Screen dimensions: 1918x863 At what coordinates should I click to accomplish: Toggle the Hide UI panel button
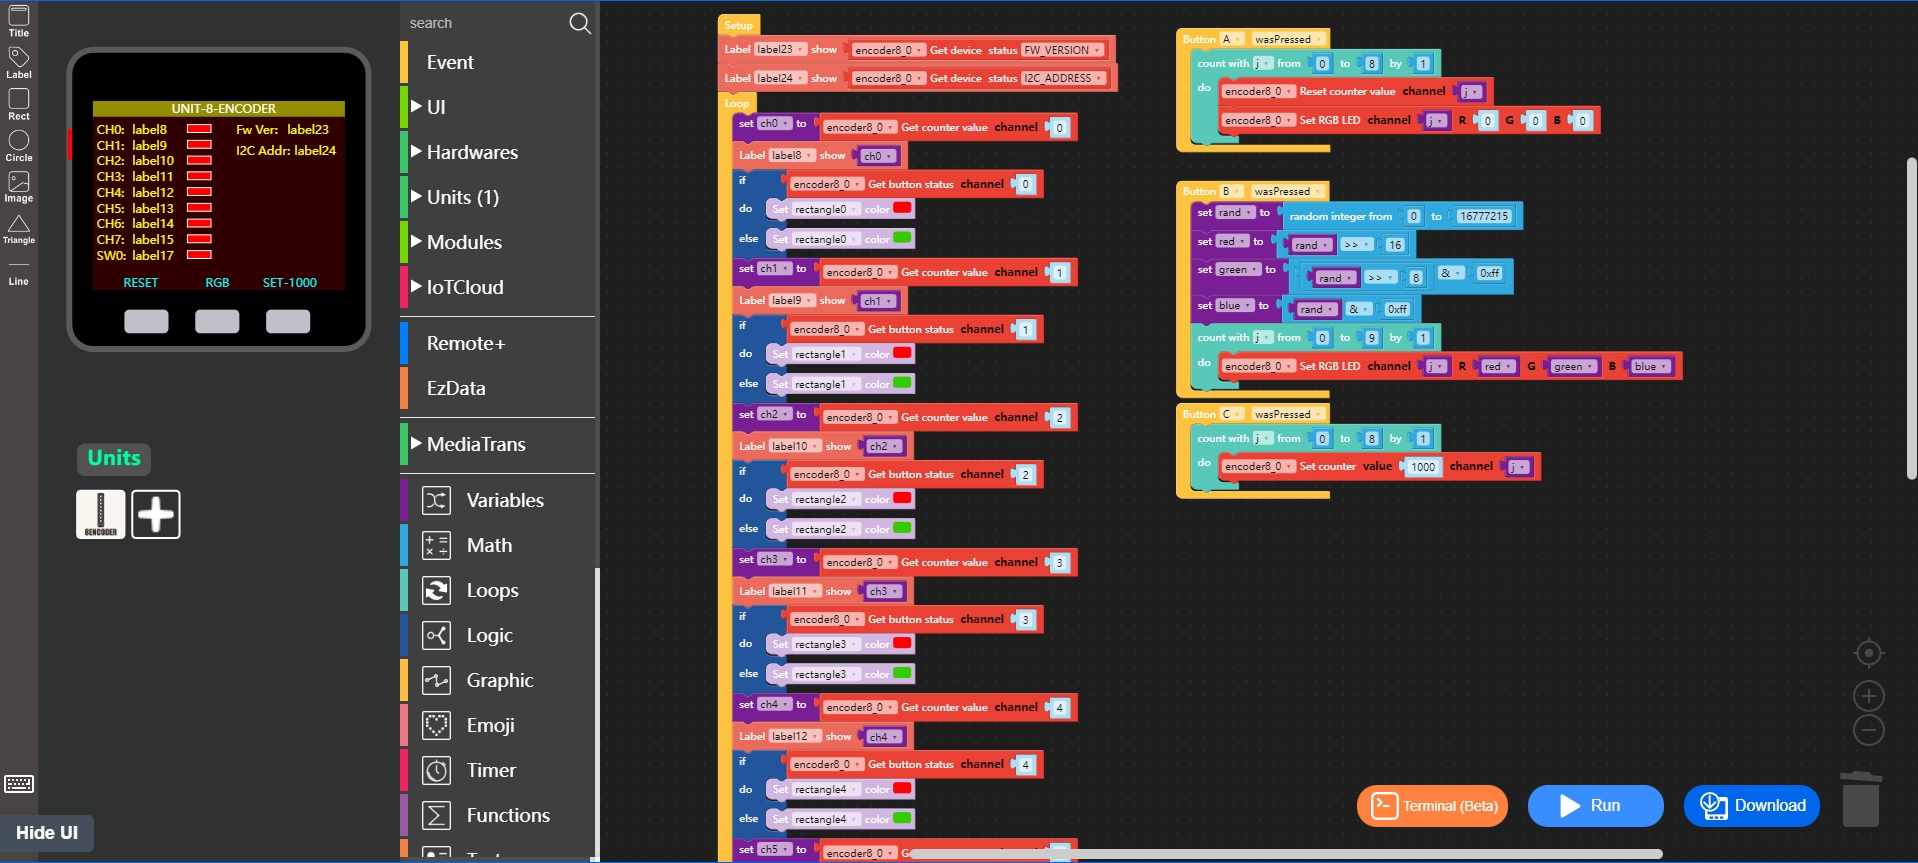[x=47, y=833]
